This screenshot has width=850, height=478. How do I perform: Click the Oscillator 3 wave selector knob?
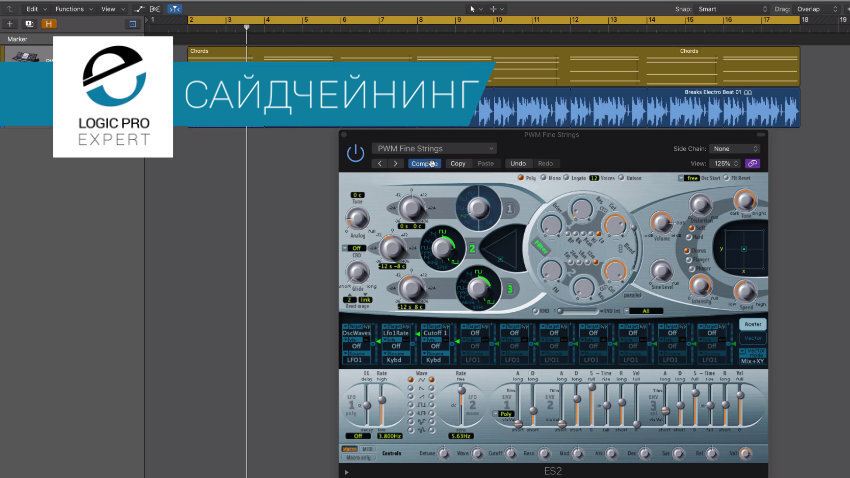[478, 288]
